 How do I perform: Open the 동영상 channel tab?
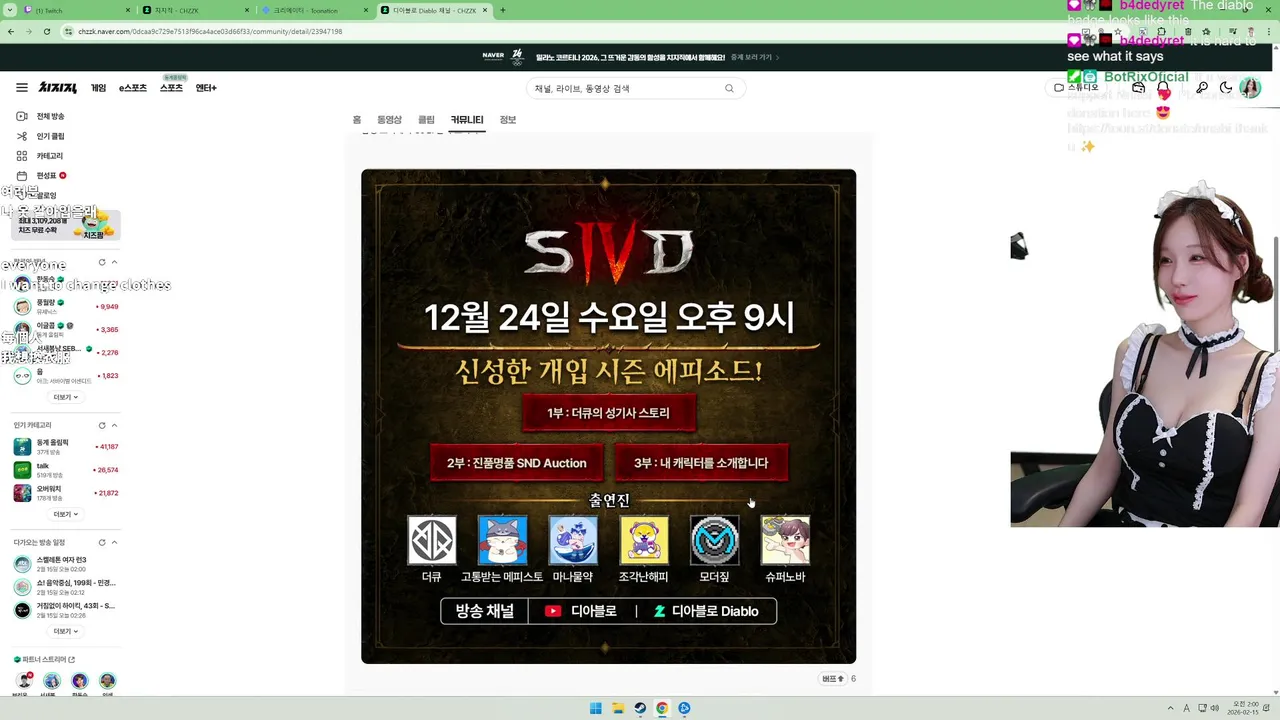coord(389,120)
